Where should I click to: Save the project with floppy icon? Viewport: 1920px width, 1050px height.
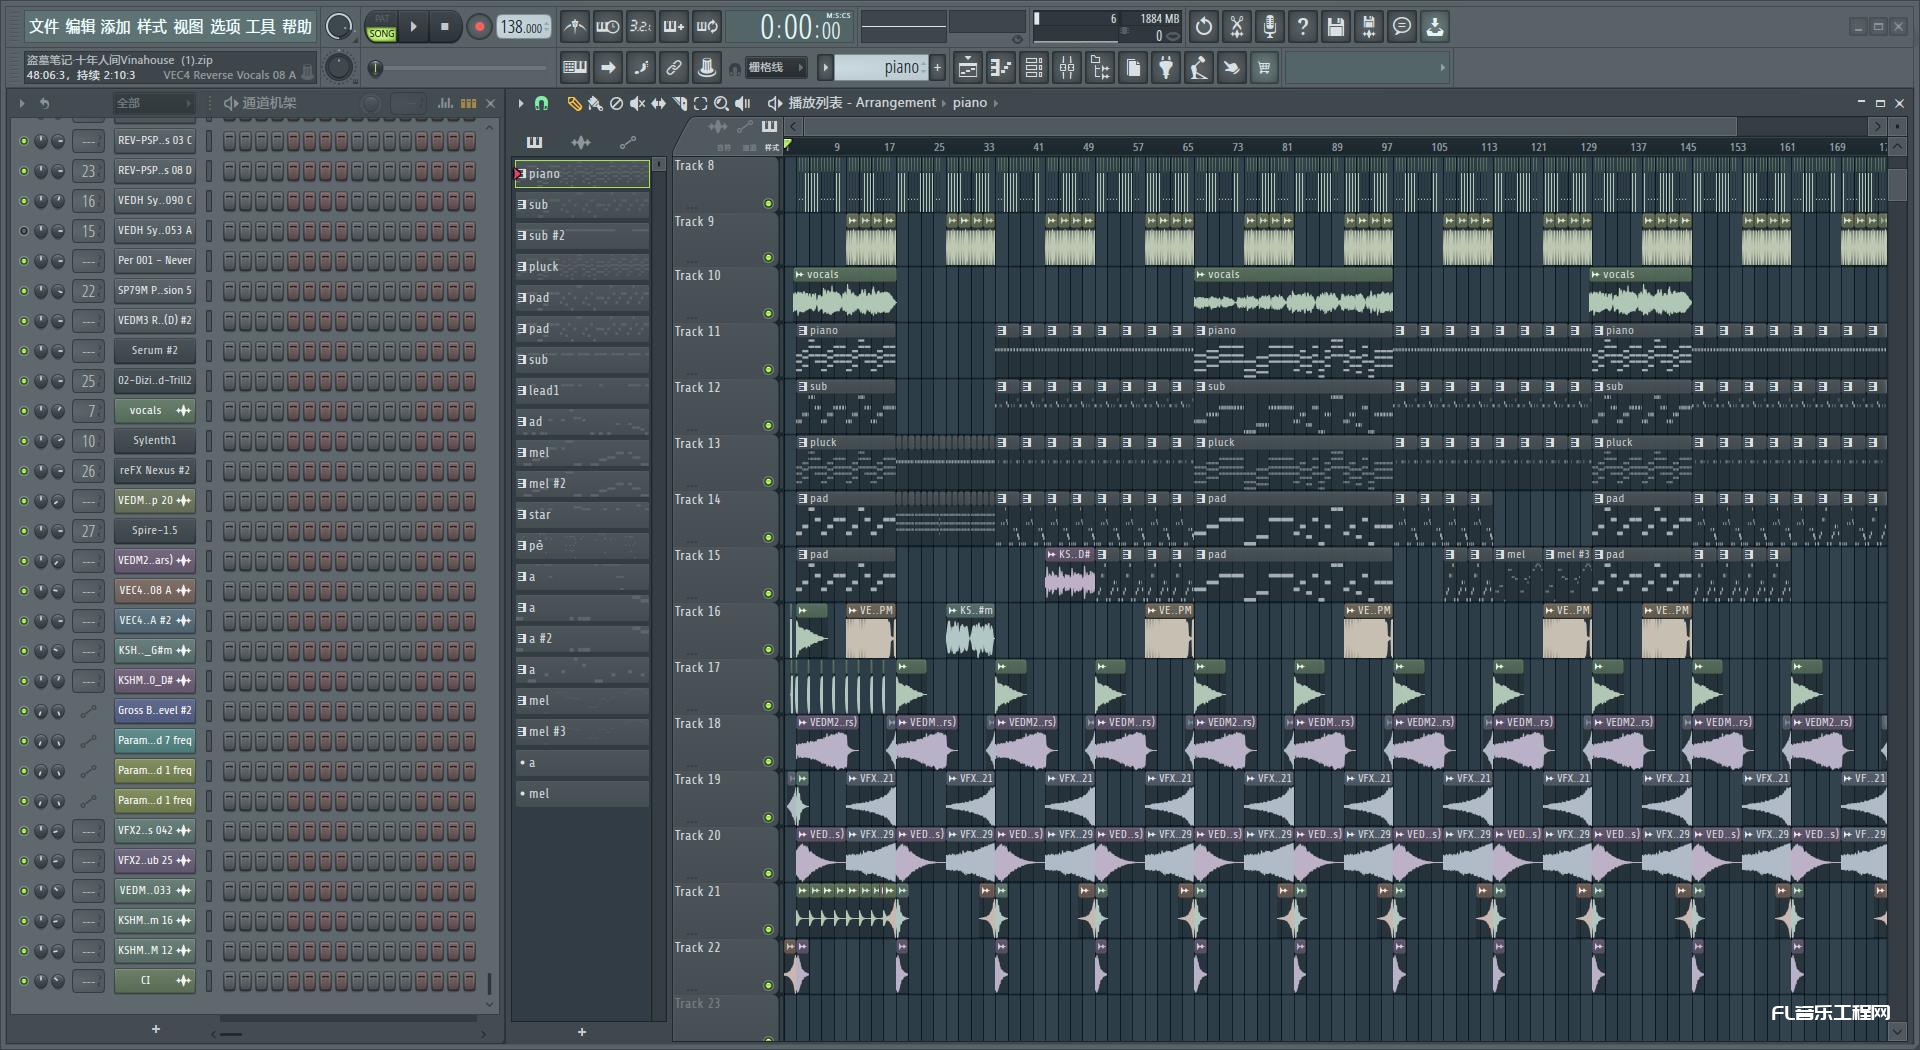1336,27
